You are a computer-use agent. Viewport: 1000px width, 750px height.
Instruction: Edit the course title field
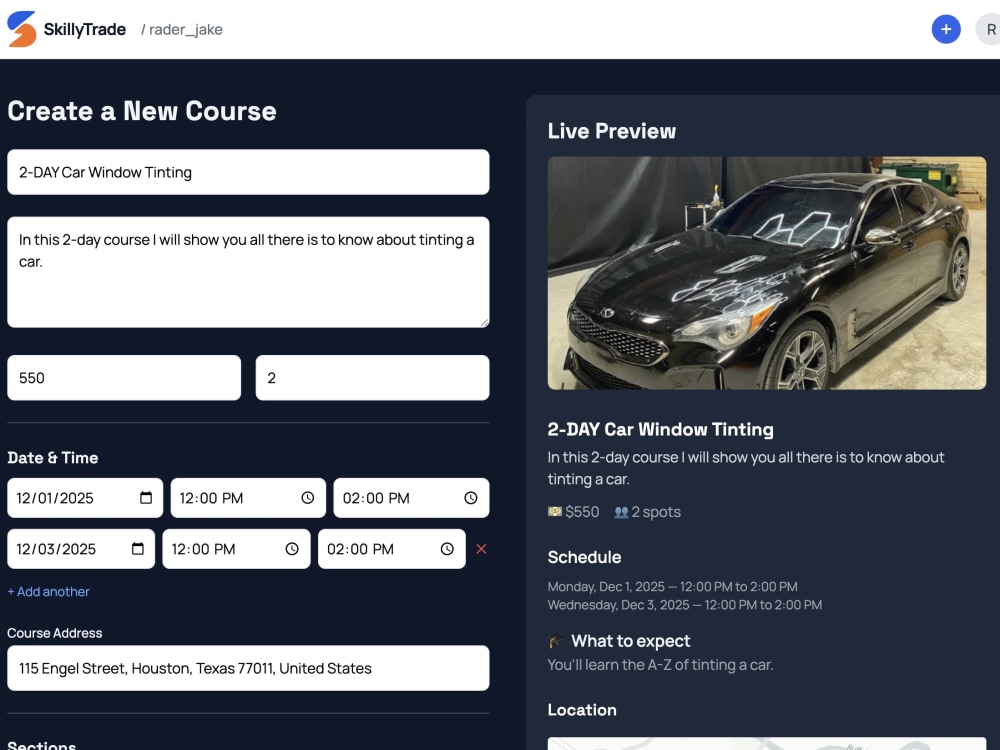click(x=248, y=172)
